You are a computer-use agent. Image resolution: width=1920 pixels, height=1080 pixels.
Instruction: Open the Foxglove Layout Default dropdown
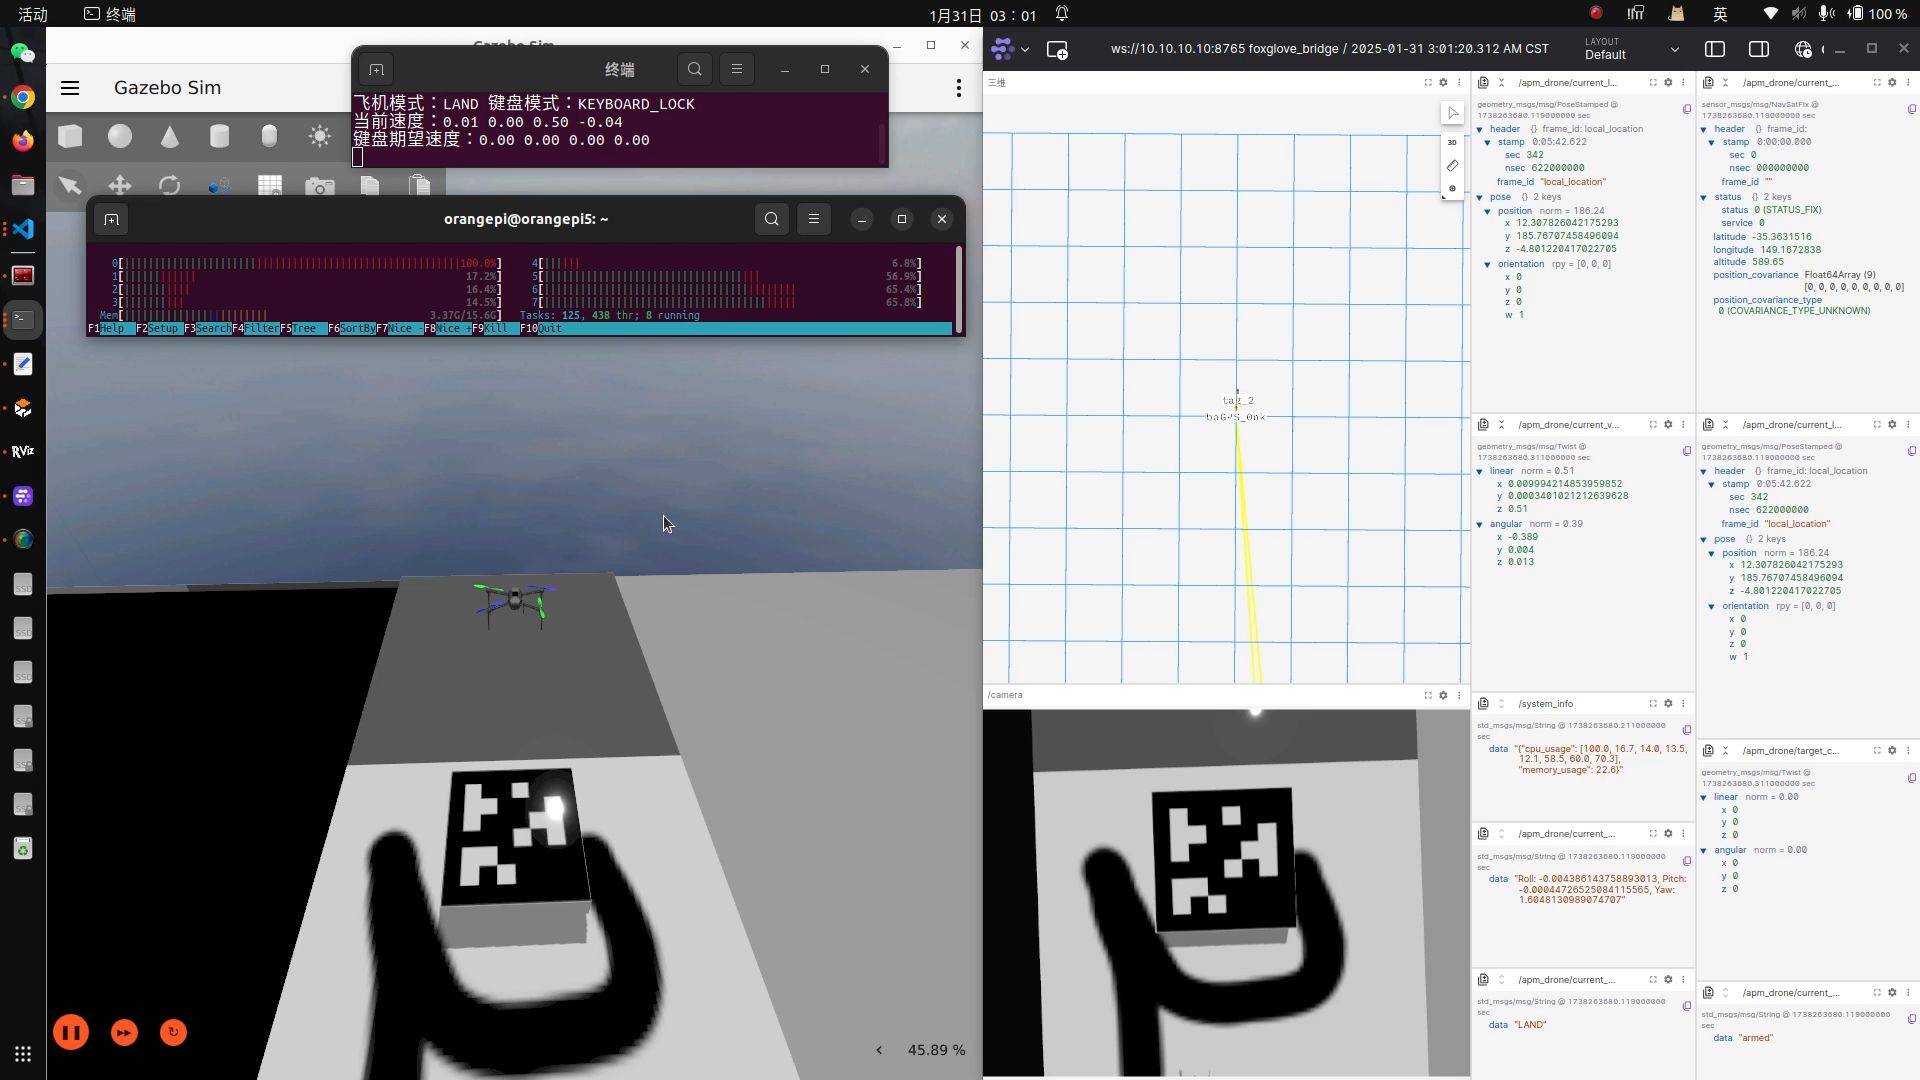point(1632,49)
